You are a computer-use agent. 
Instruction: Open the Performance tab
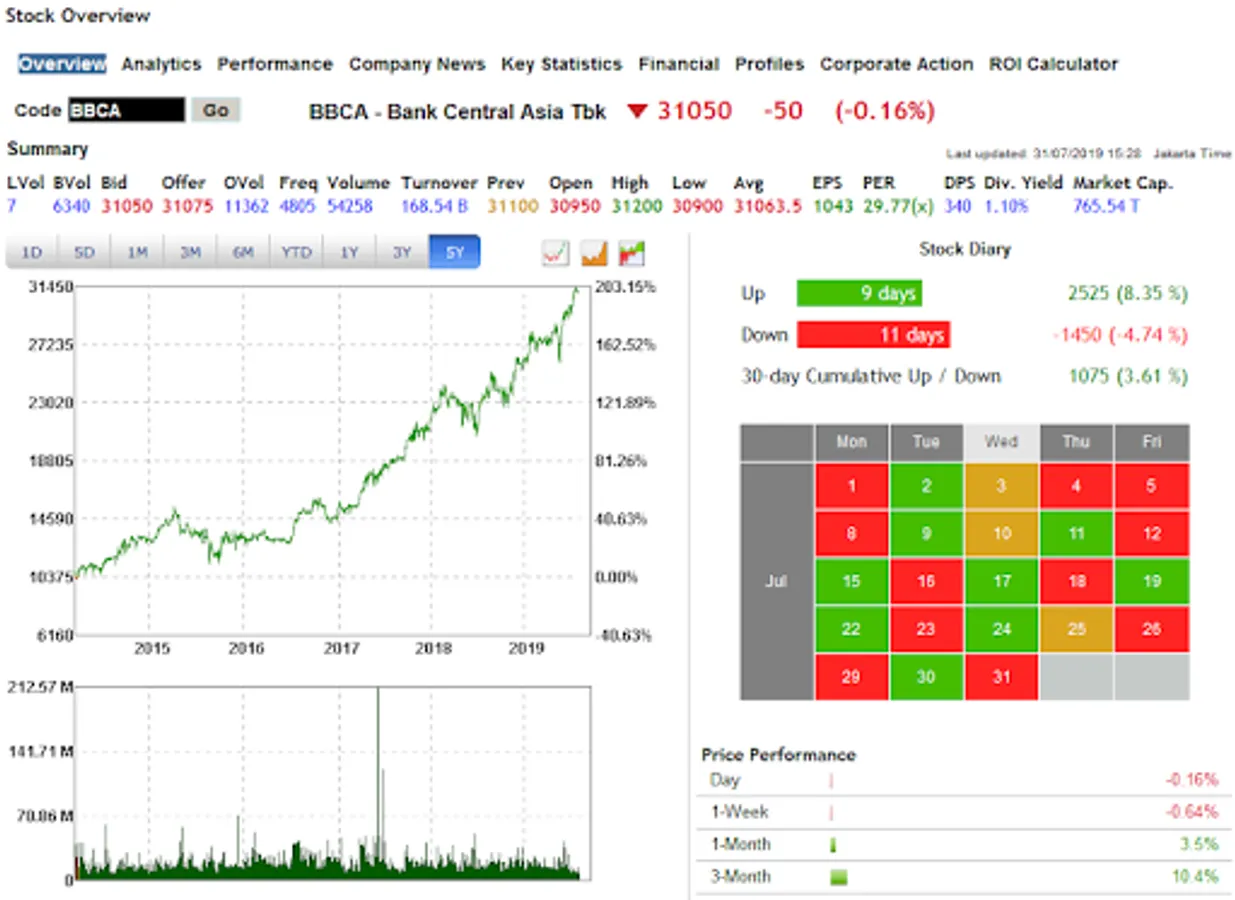[275, 64]
